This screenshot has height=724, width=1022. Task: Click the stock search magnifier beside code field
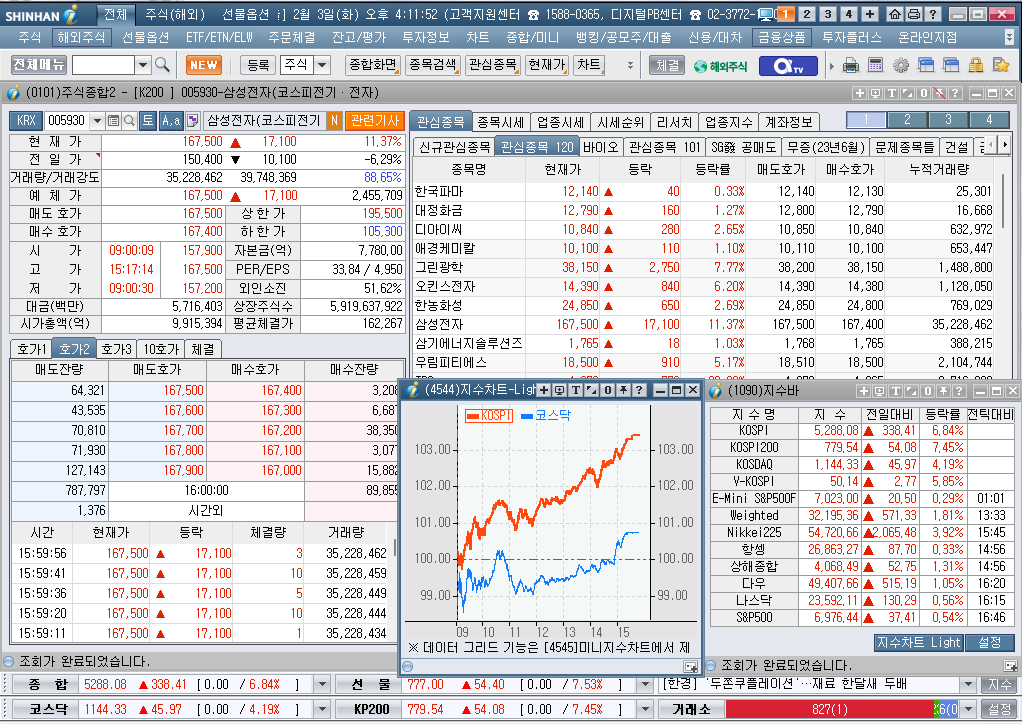pyautogui.click(x=129, y=121)
